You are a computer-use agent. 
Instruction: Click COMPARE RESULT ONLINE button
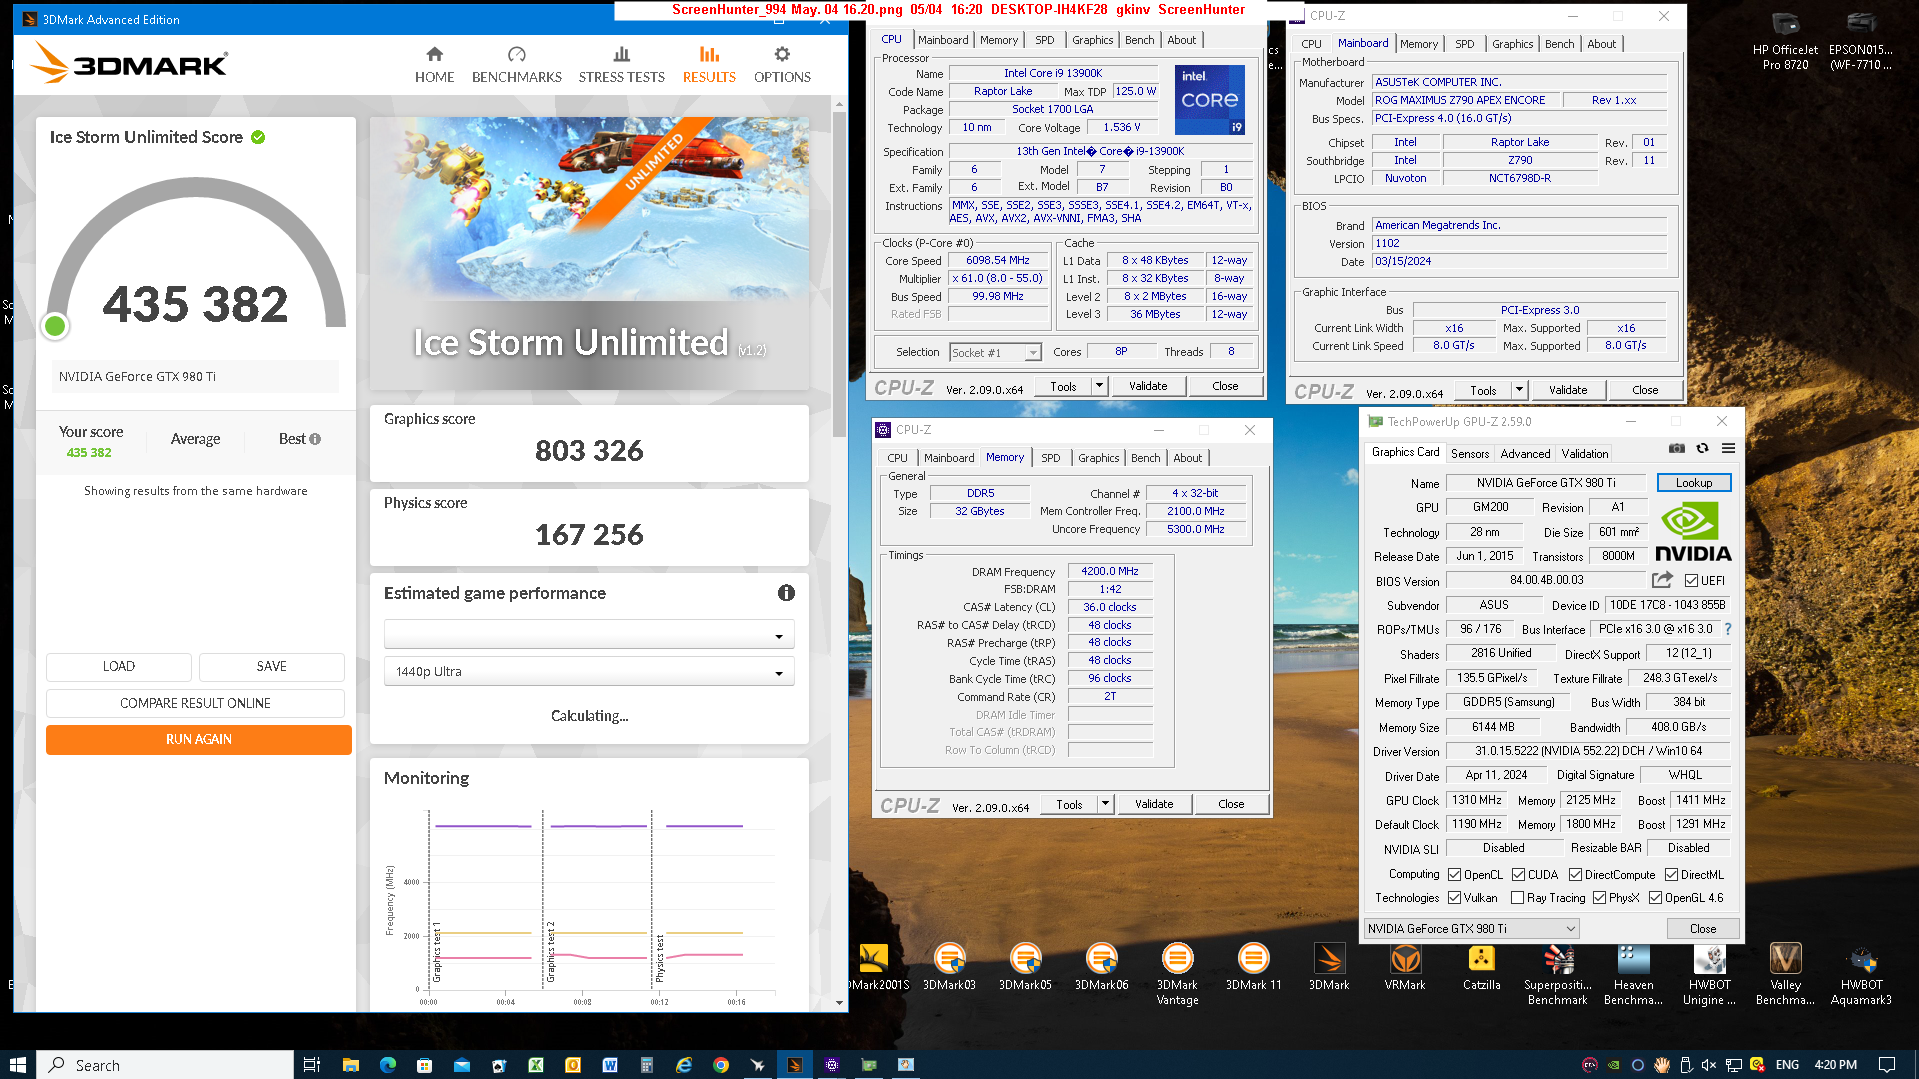pos(195,703)
